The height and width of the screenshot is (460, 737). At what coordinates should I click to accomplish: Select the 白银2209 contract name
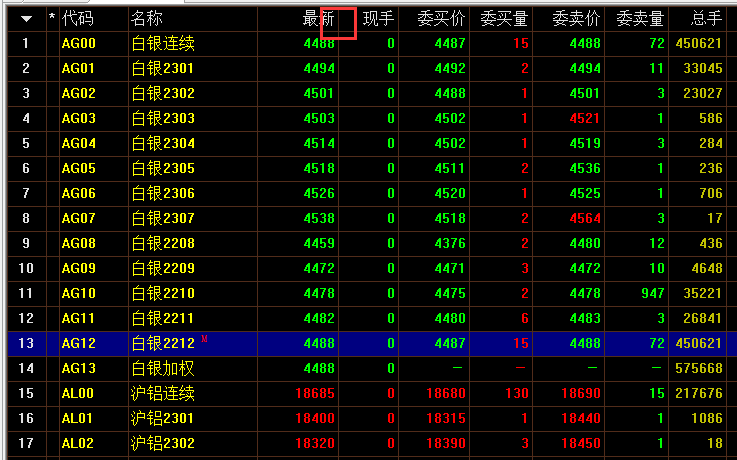pos(163,268)
